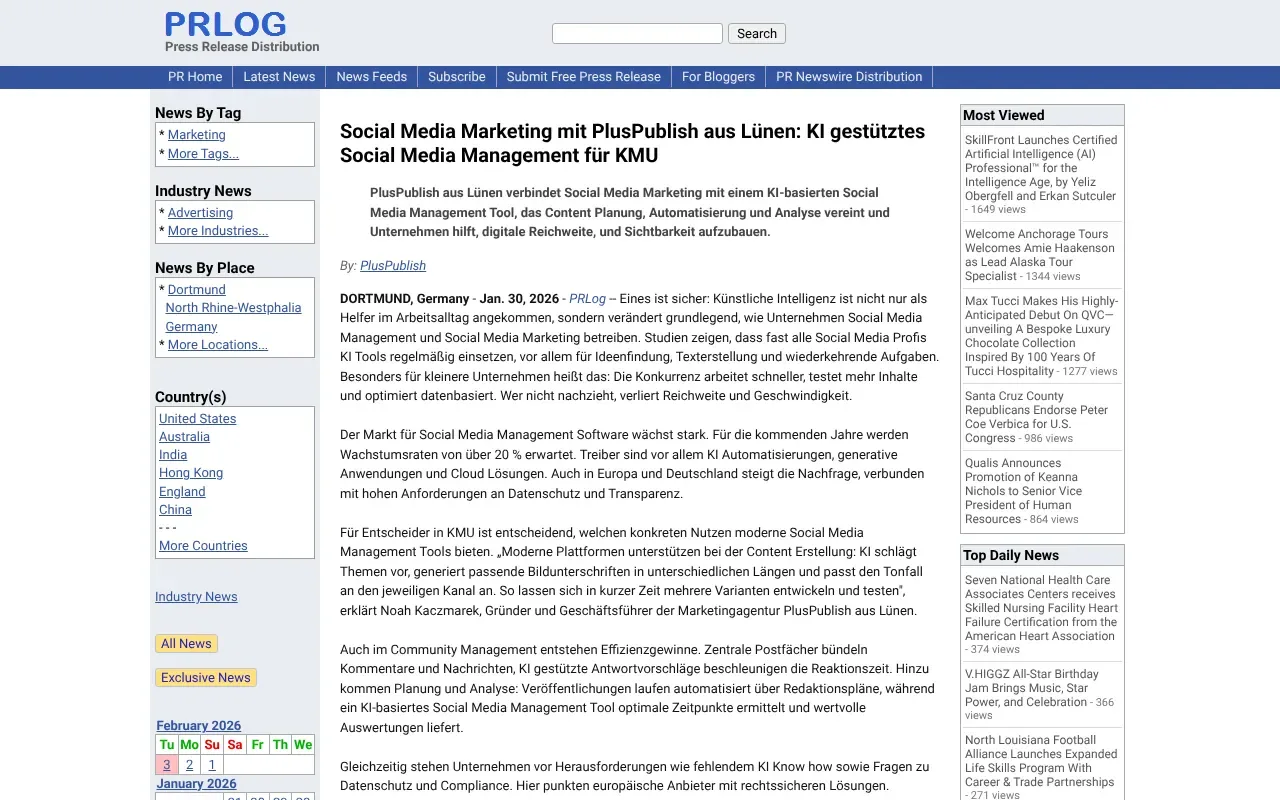Image resolution: width=1280 pixels, height=800 pixels.
Task: Open PlusPublish author link
Action: (x=393, y=266)
